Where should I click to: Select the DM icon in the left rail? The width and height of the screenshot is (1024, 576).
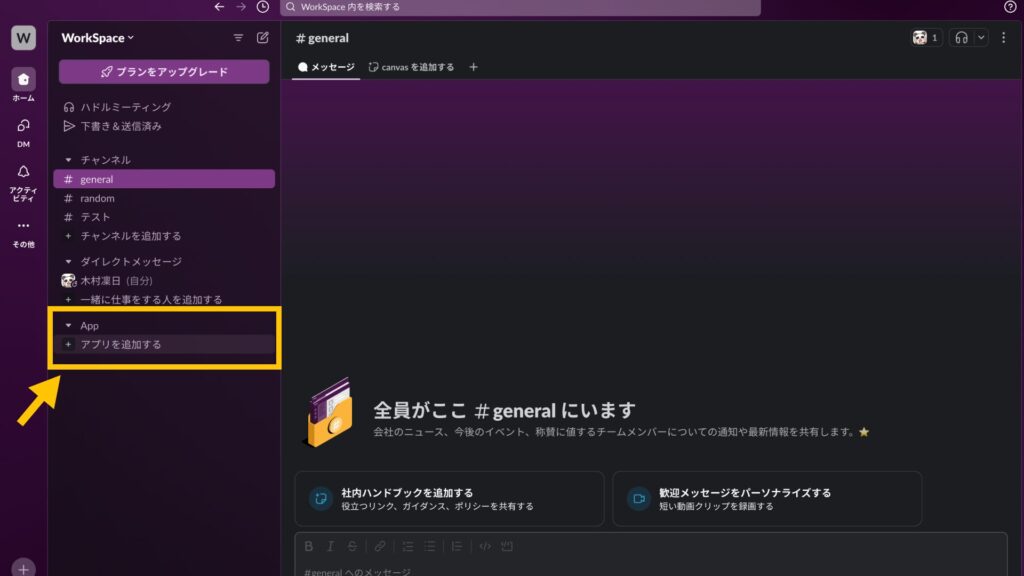[21, 126]
